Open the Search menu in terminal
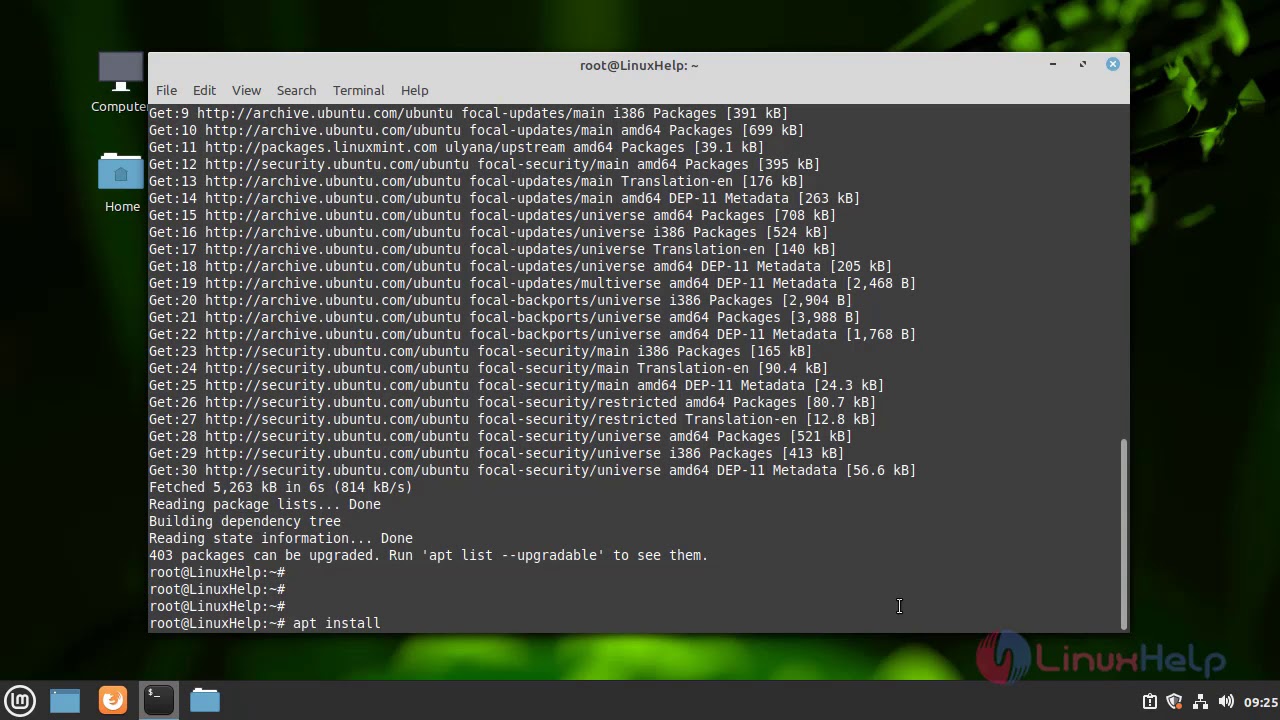Screen dimensions: 1280x720 296,90
